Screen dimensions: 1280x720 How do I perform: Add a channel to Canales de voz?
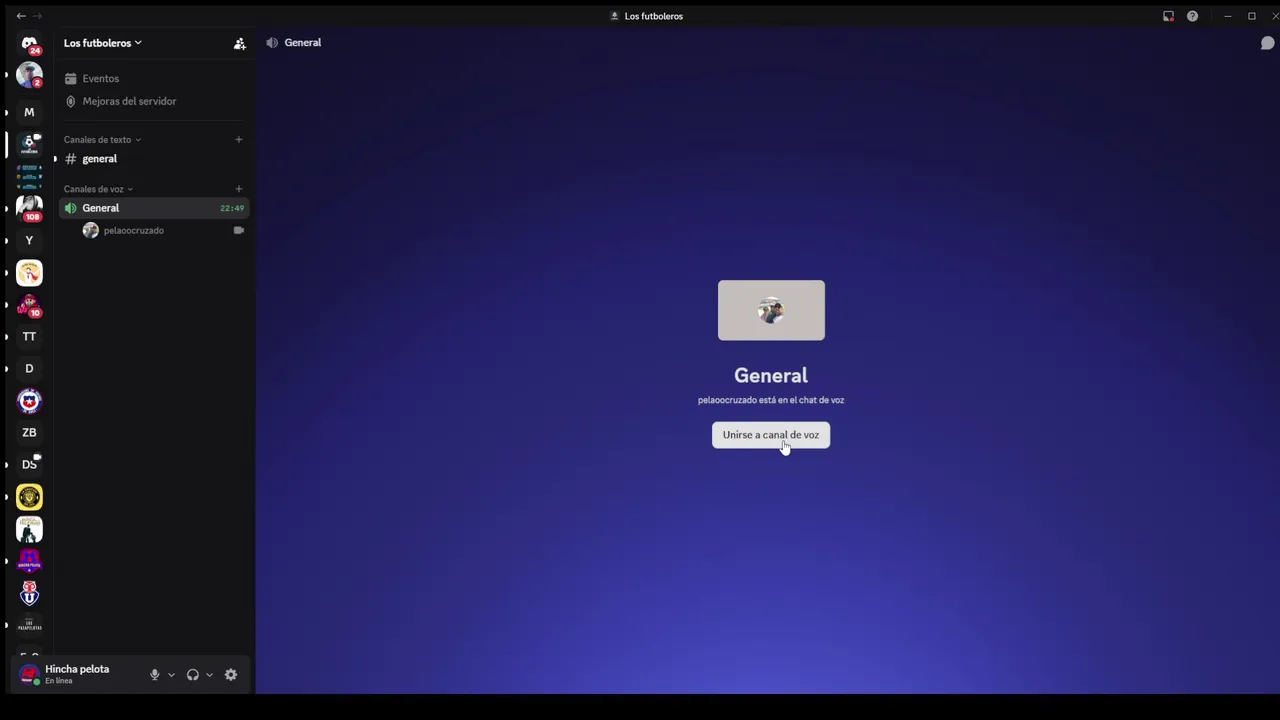(238, 189)
